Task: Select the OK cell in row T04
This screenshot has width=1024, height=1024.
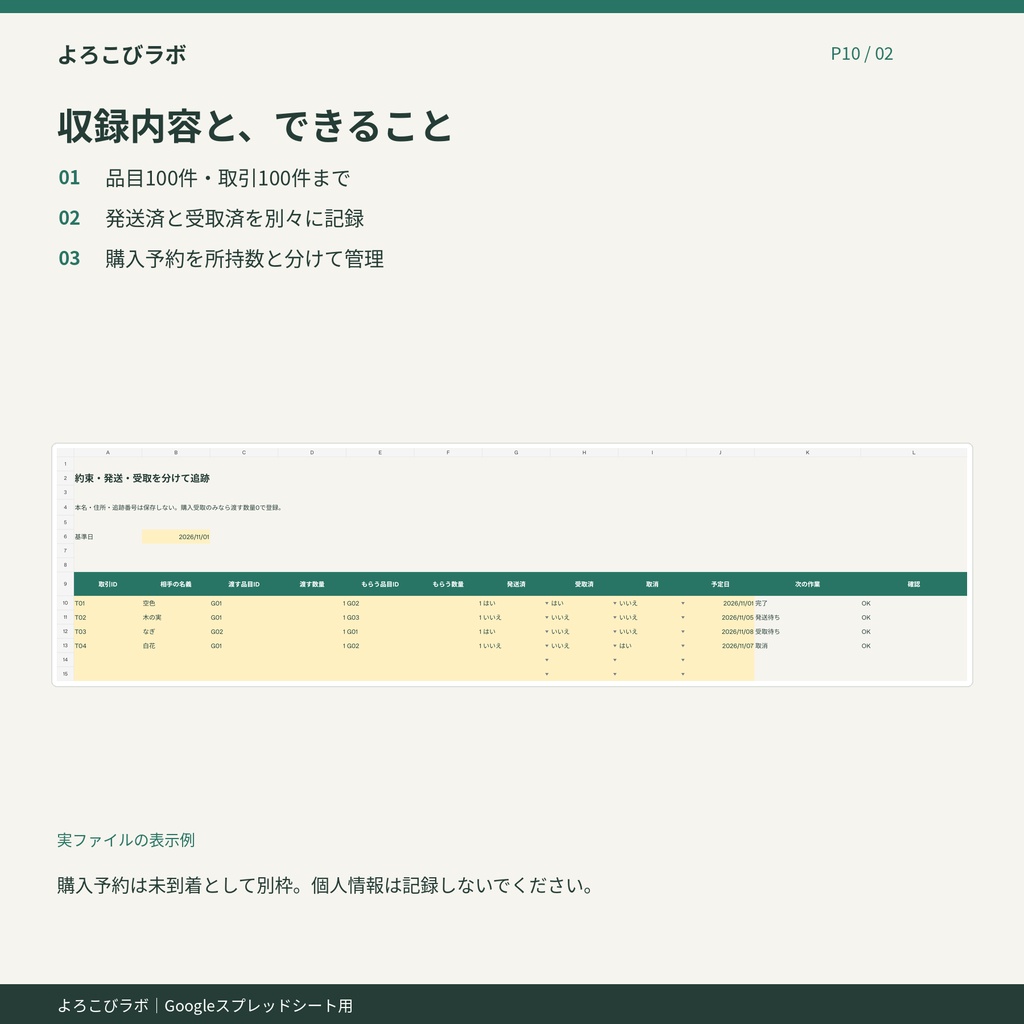Action: click(914, 646)
